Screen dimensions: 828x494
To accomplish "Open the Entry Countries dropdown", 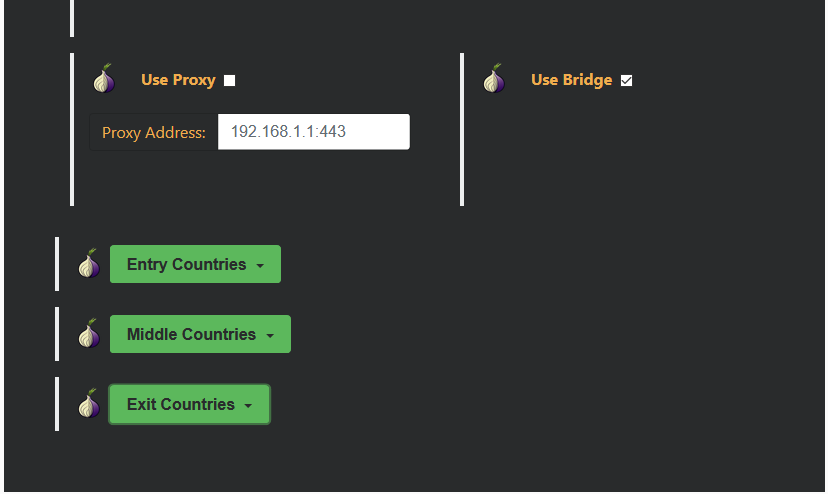I will [x=186, y=264].
